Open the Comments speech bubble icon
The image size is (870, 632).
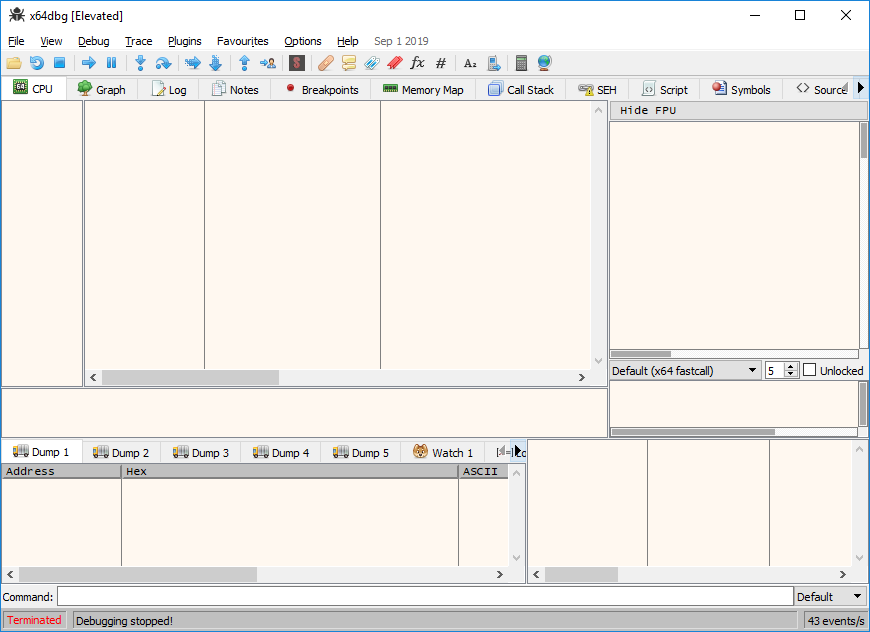348,63
